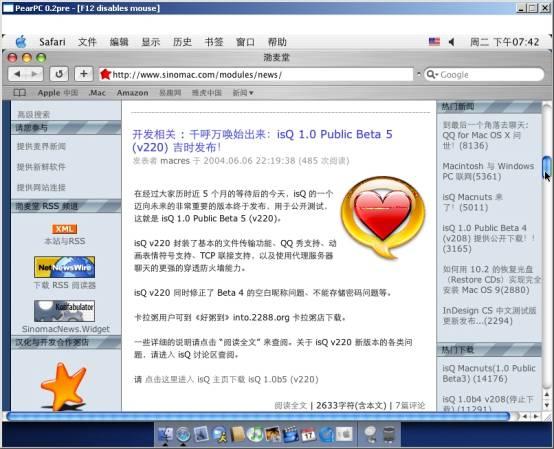Open the 文件 menu
The image size is (554, 449).
(x=87, y=42)
